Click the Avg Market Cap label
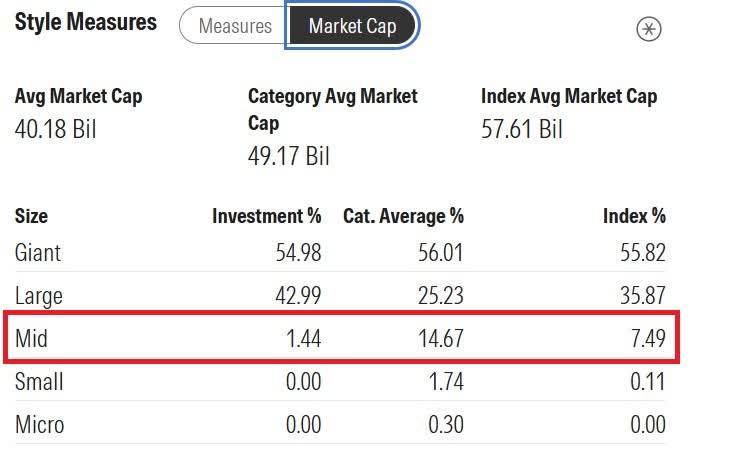This screenshot has width=731, height=453. click(78, 97)
